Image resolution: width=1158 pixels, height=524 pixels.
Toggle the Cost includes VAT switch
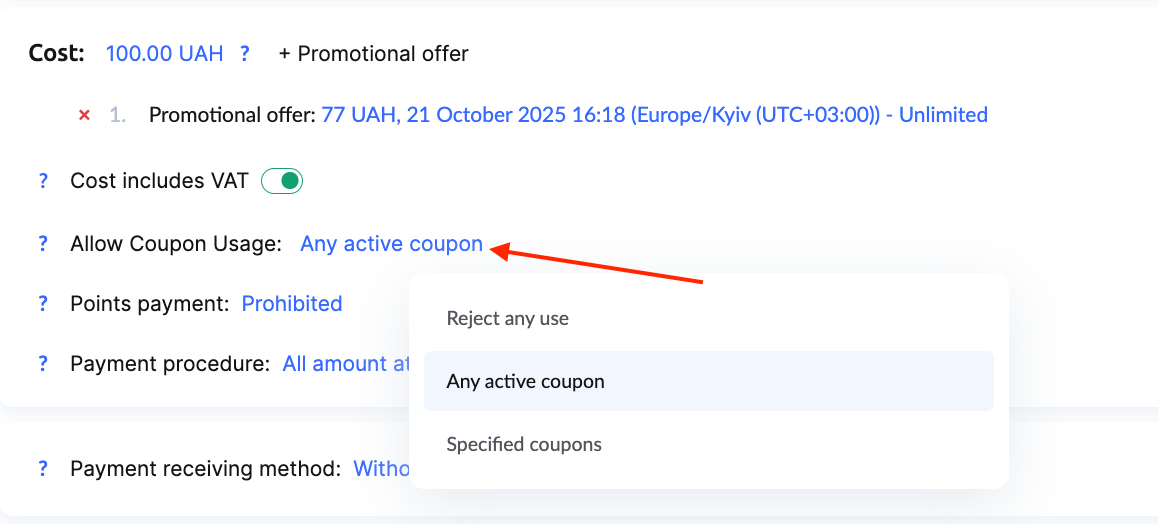[x=282, y=182]
